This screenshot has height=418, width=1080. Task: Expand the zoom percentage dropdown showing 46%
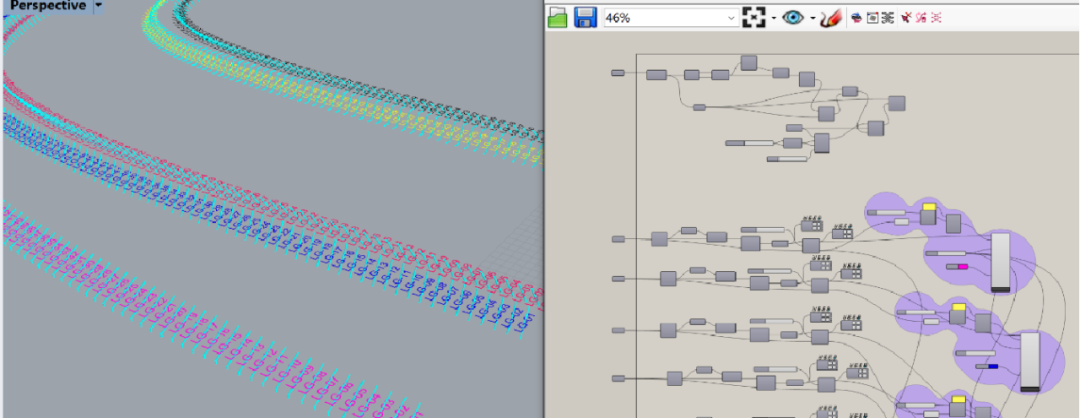pos(731,18)
